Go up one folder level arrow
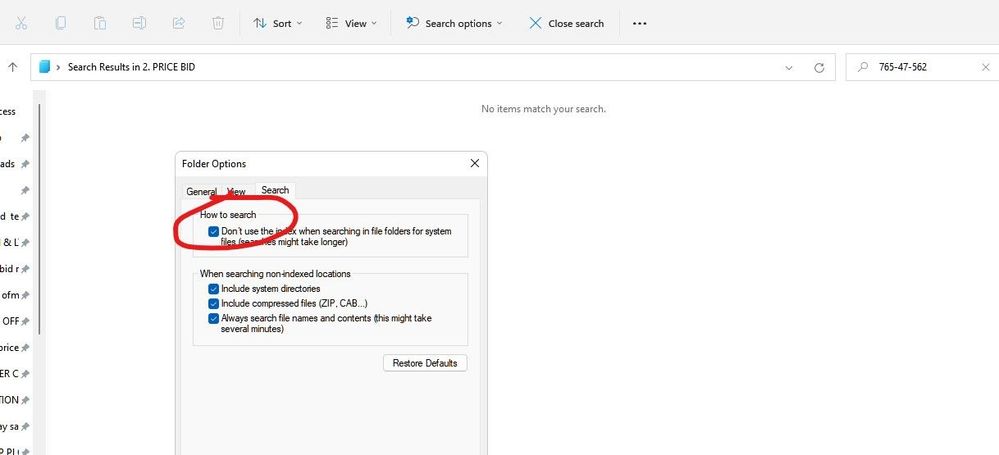 point(13,67)
